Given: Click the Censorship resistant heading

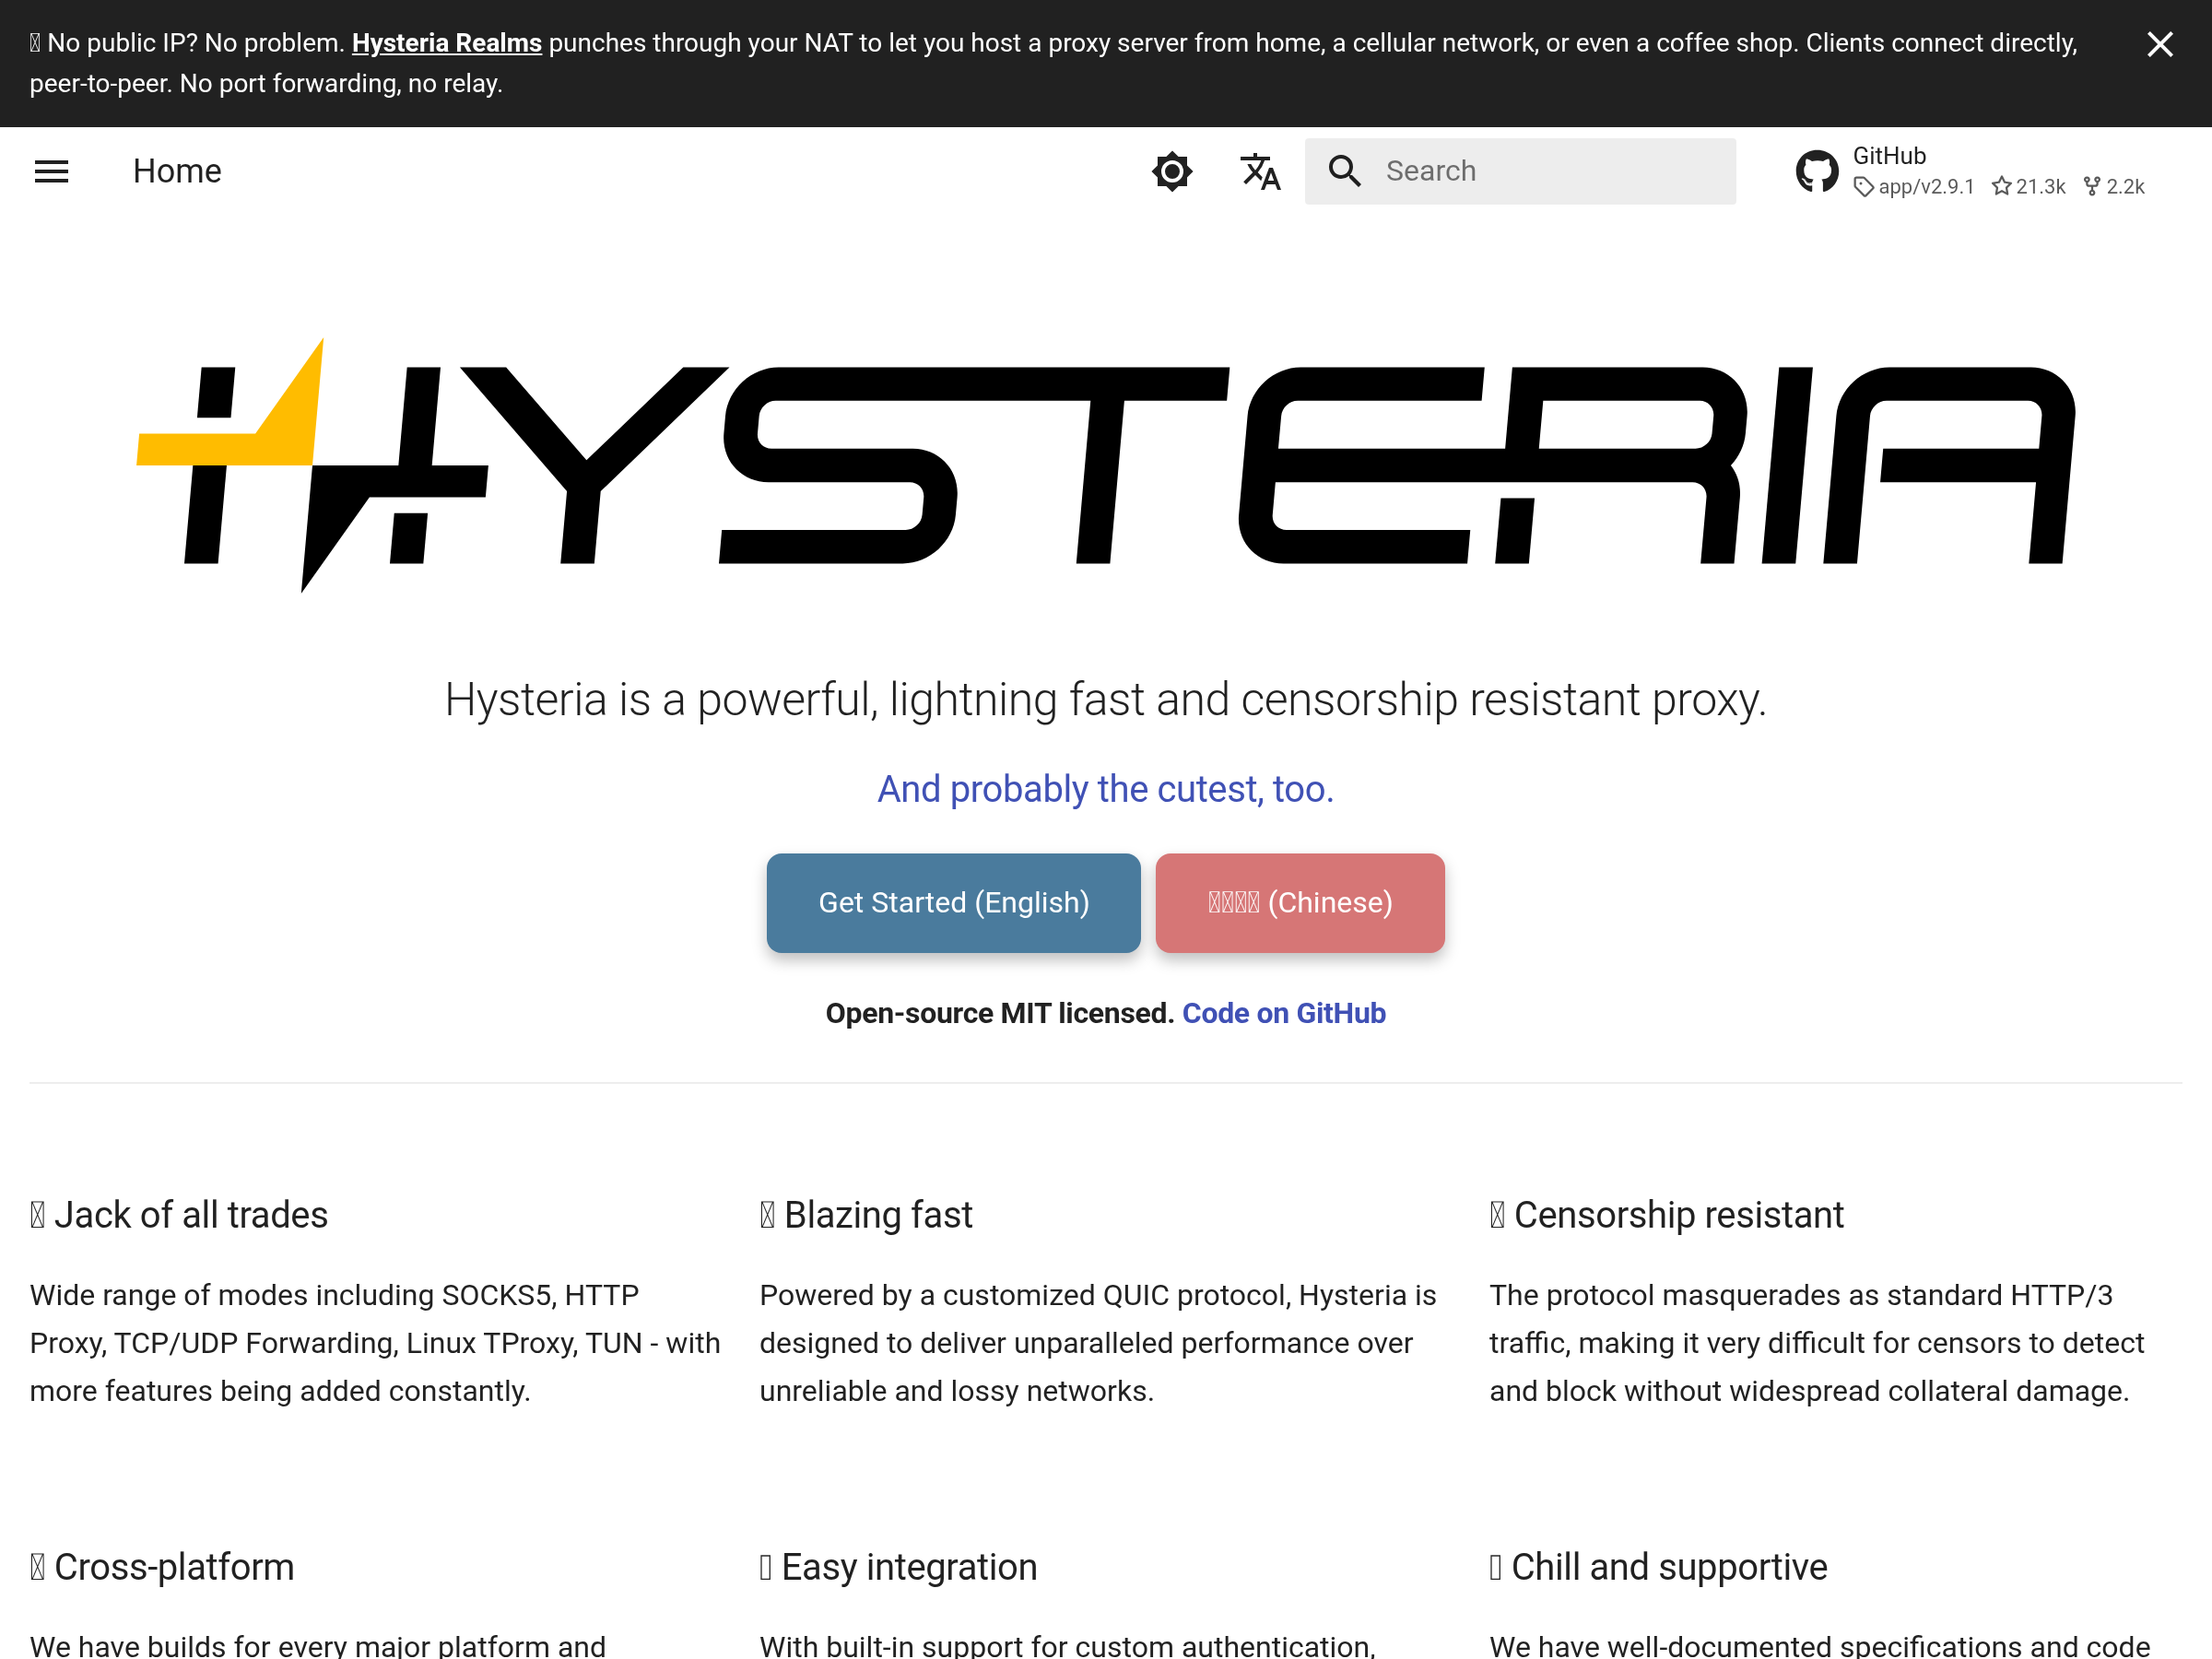Looking at the screenshot, I should (x=1667, y=1215).
